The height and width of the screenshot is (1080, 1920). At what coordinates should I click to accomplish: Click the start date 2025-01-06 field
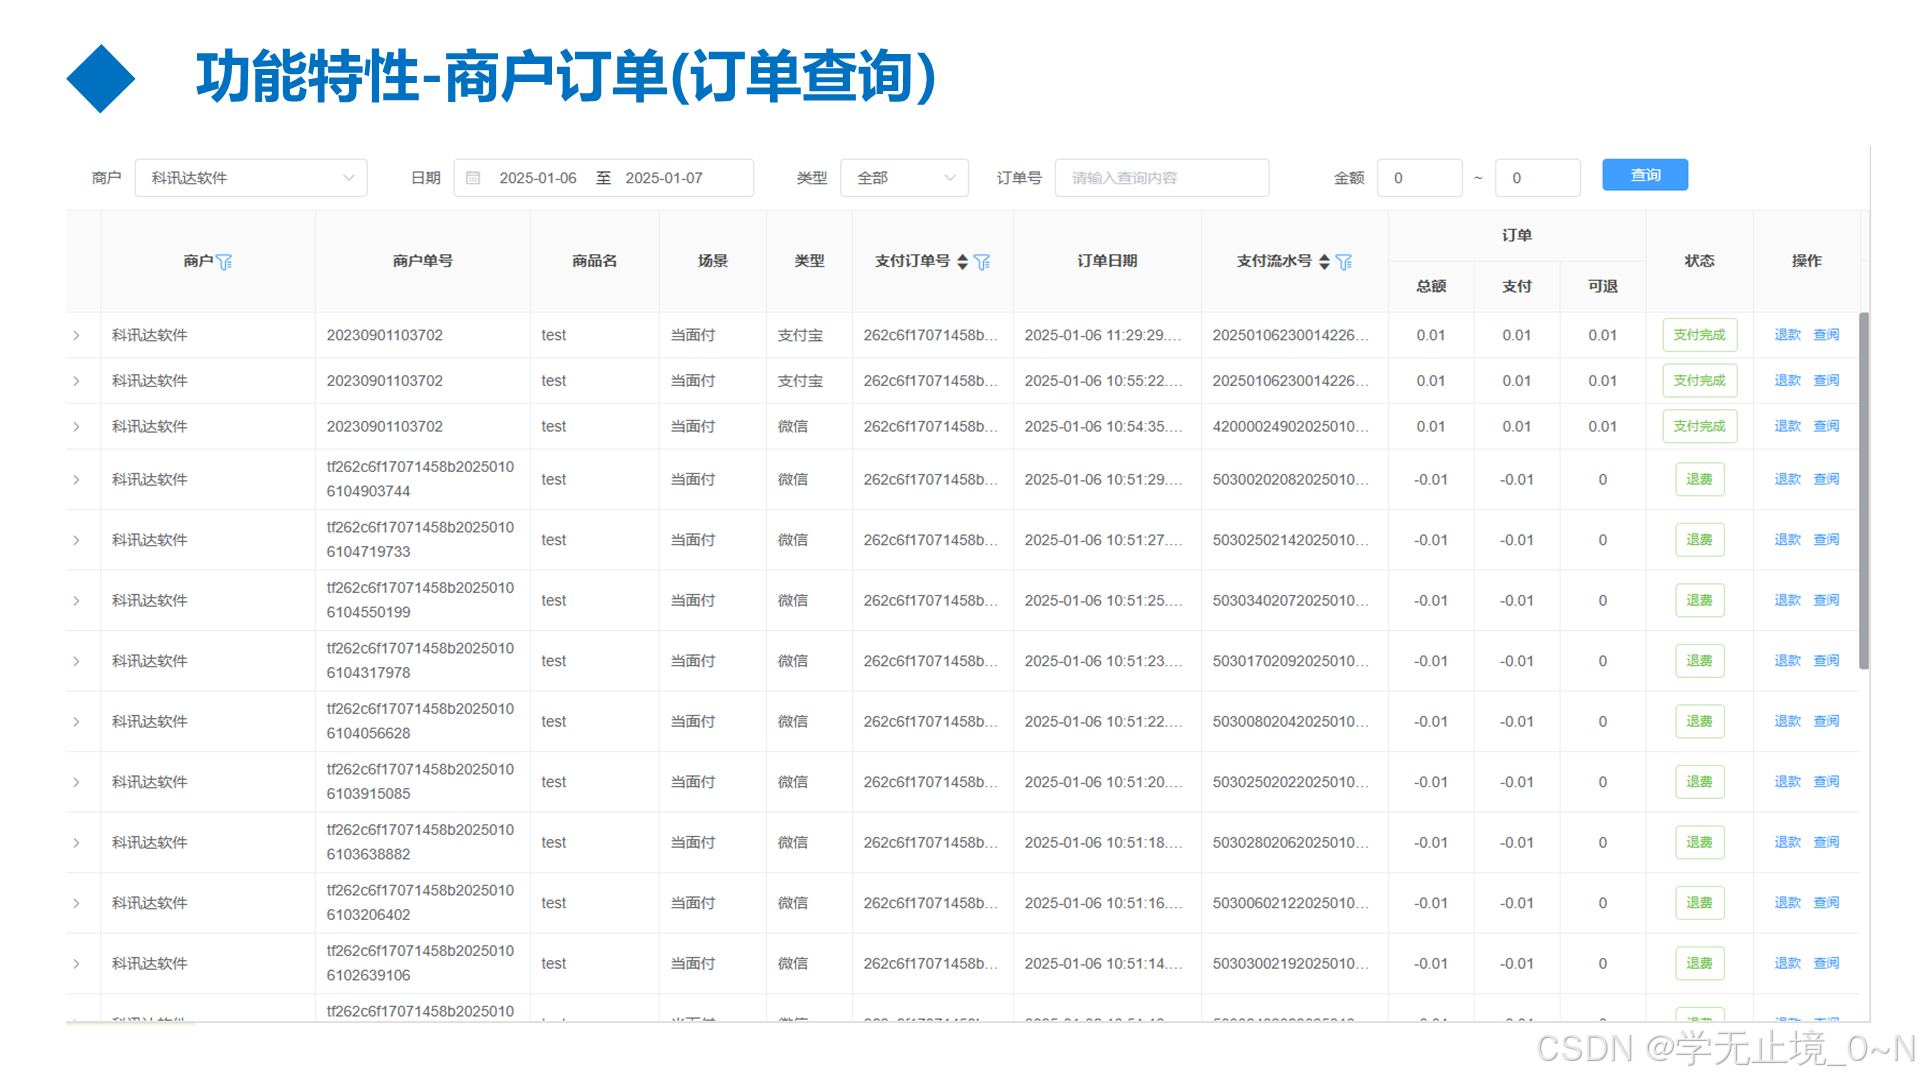point(538,177)
